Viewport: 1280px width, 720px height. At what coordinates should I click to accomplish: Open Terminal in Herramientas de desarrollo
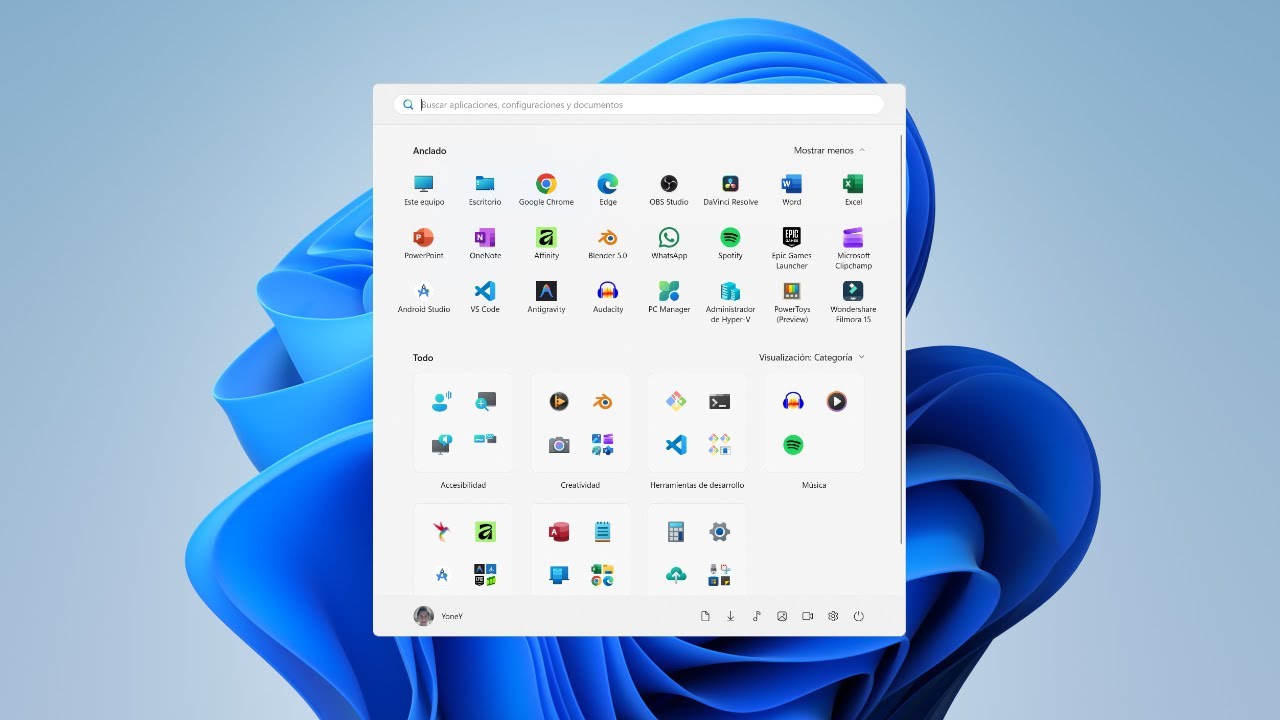point(719,401)
